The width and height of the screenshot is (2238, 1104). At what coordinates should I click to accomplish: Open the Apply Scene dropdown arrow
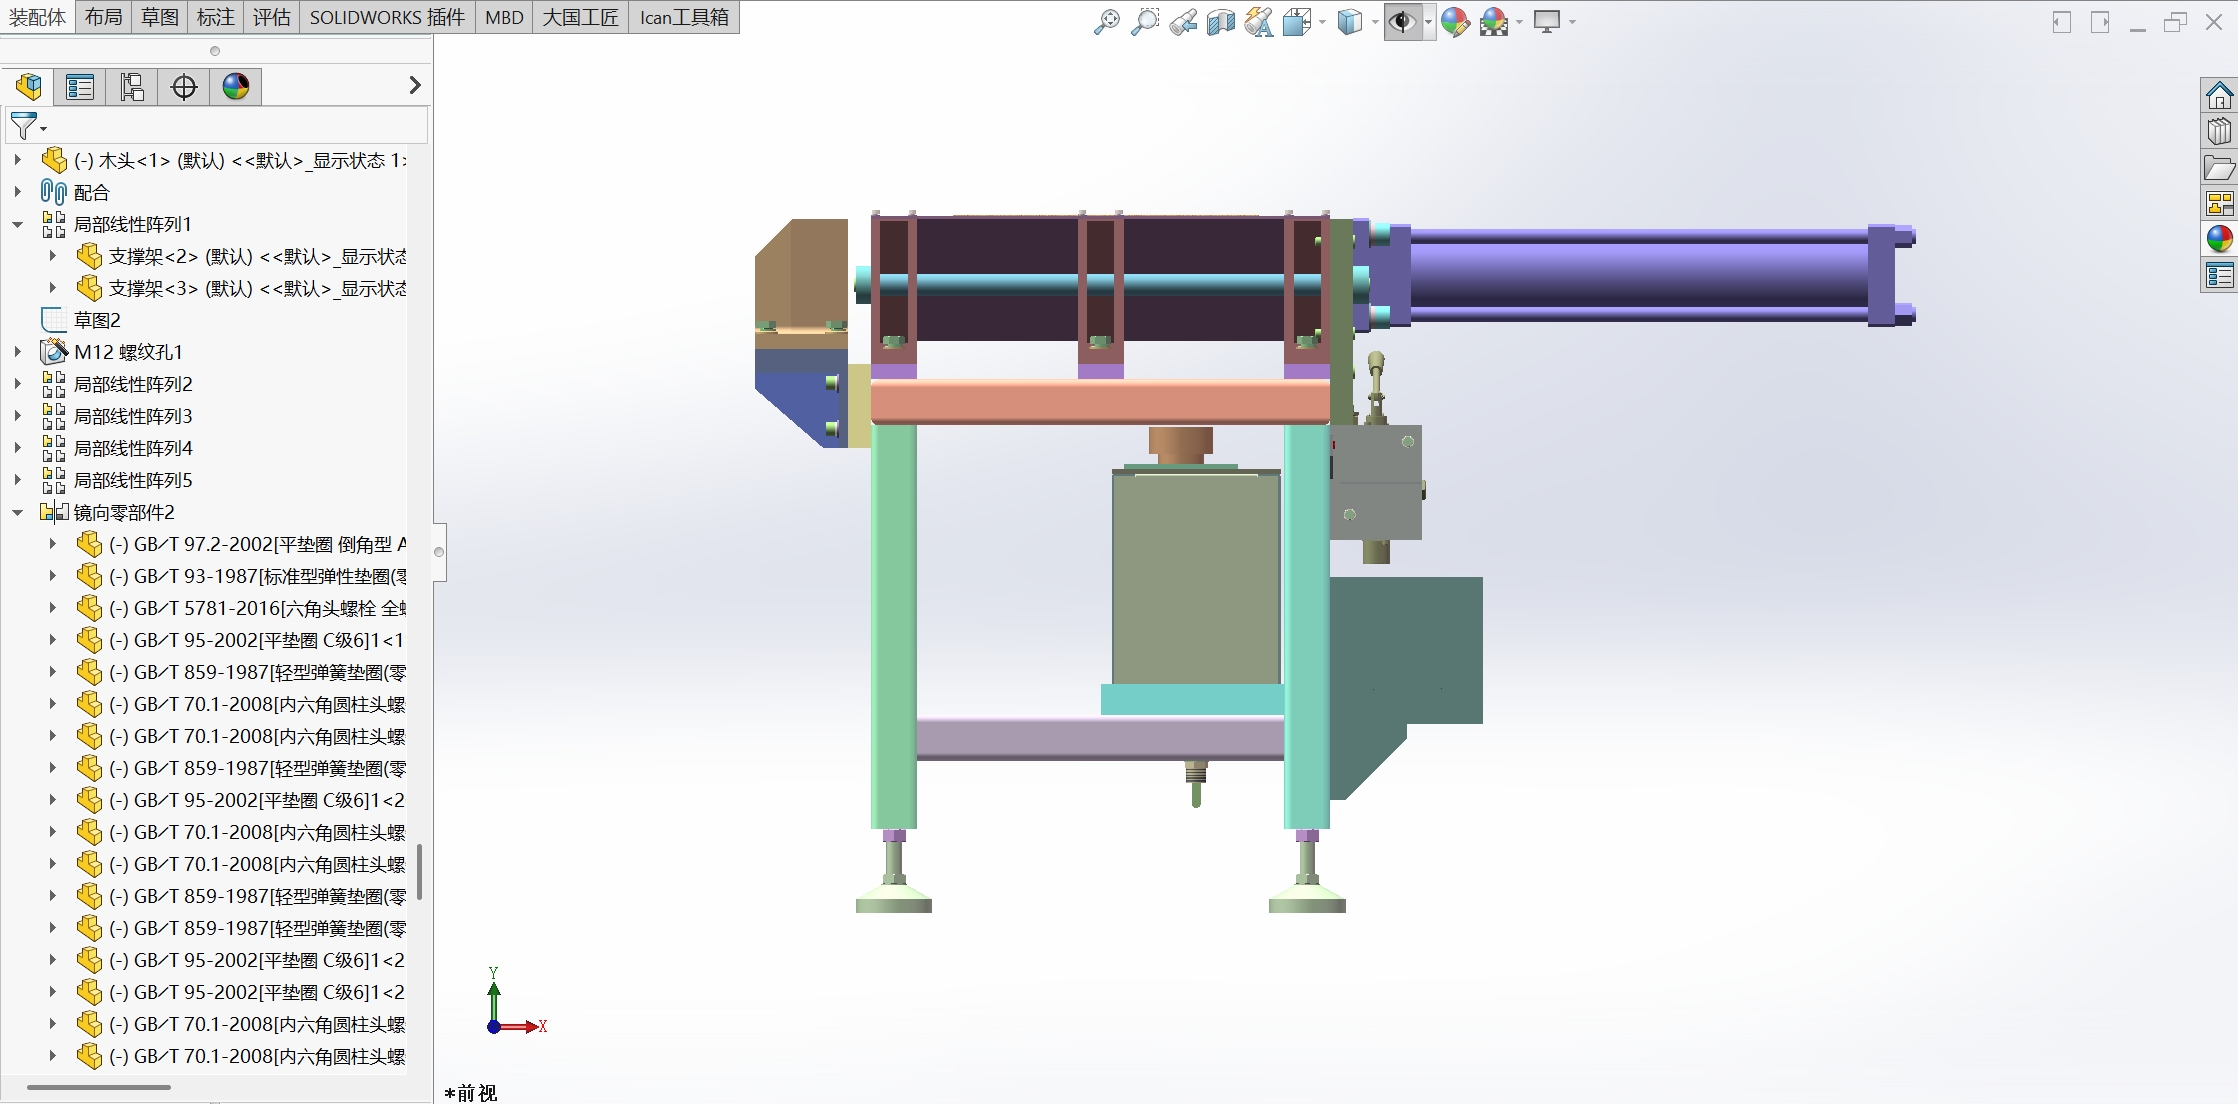point(1519,22)
